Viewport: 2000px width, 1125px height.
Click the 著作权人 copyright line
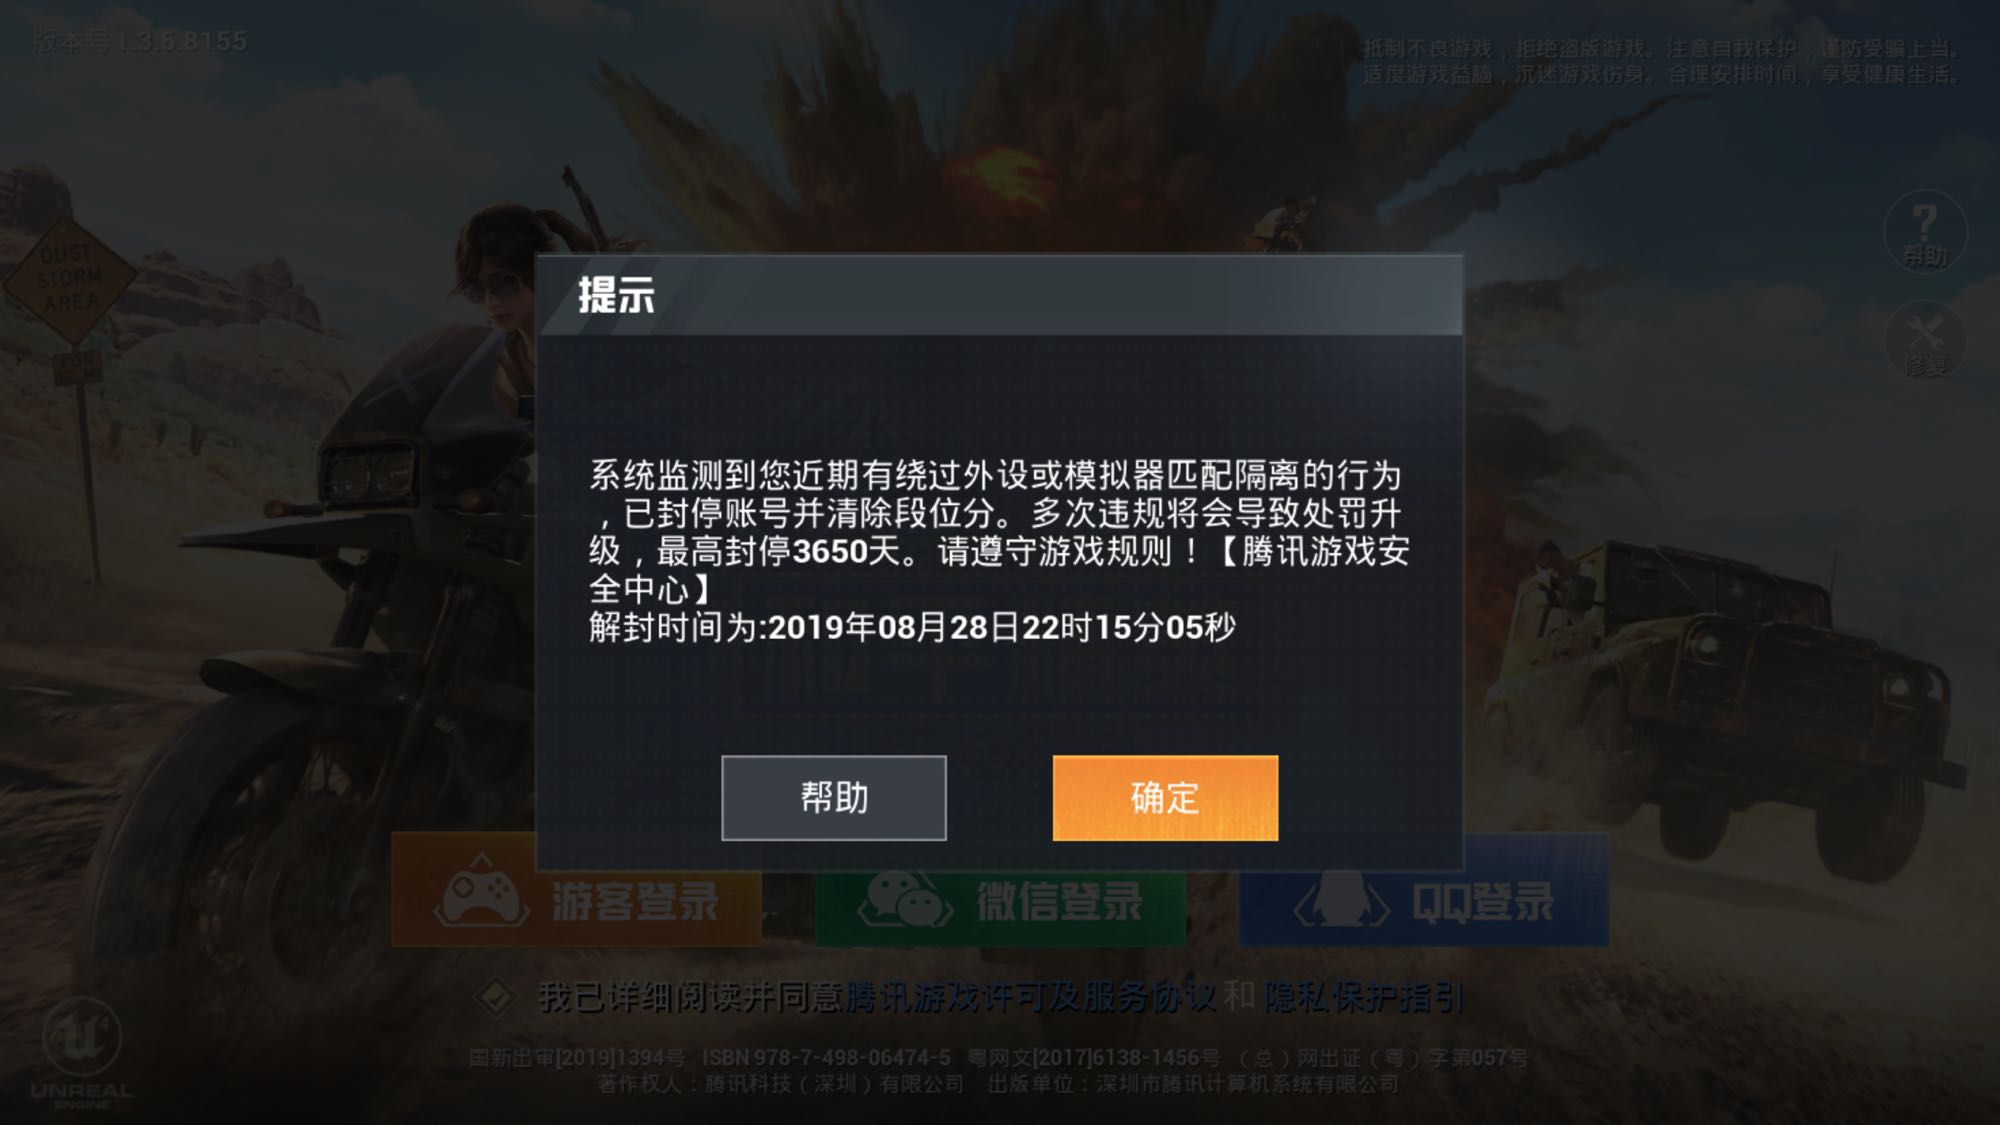coord(998,1085)
